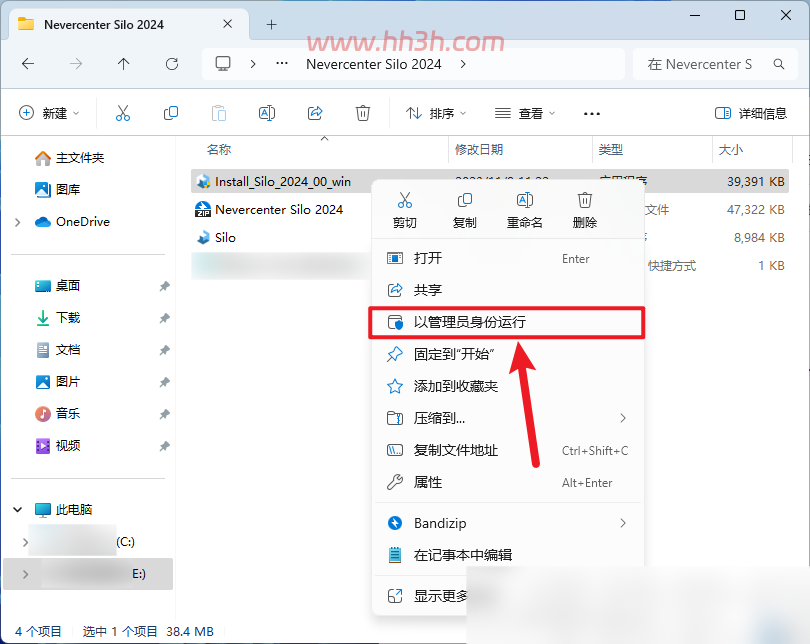Click the search box 在 Nevercenter S
Image resolution: width=810 pixels, height=644 pixels.
coord(715,64)
